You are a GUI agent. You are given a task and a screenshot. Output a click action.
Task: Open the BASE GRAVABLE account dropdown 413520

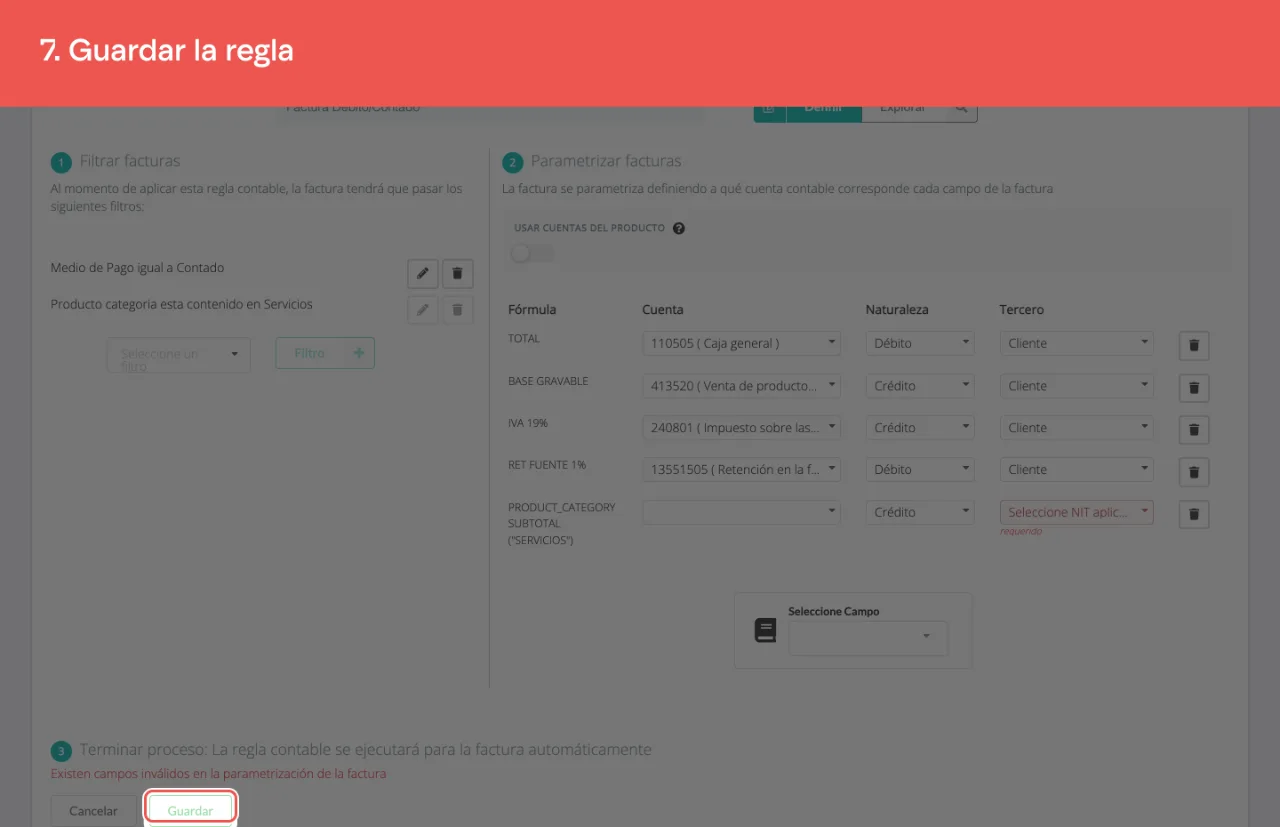click(742, 385)
